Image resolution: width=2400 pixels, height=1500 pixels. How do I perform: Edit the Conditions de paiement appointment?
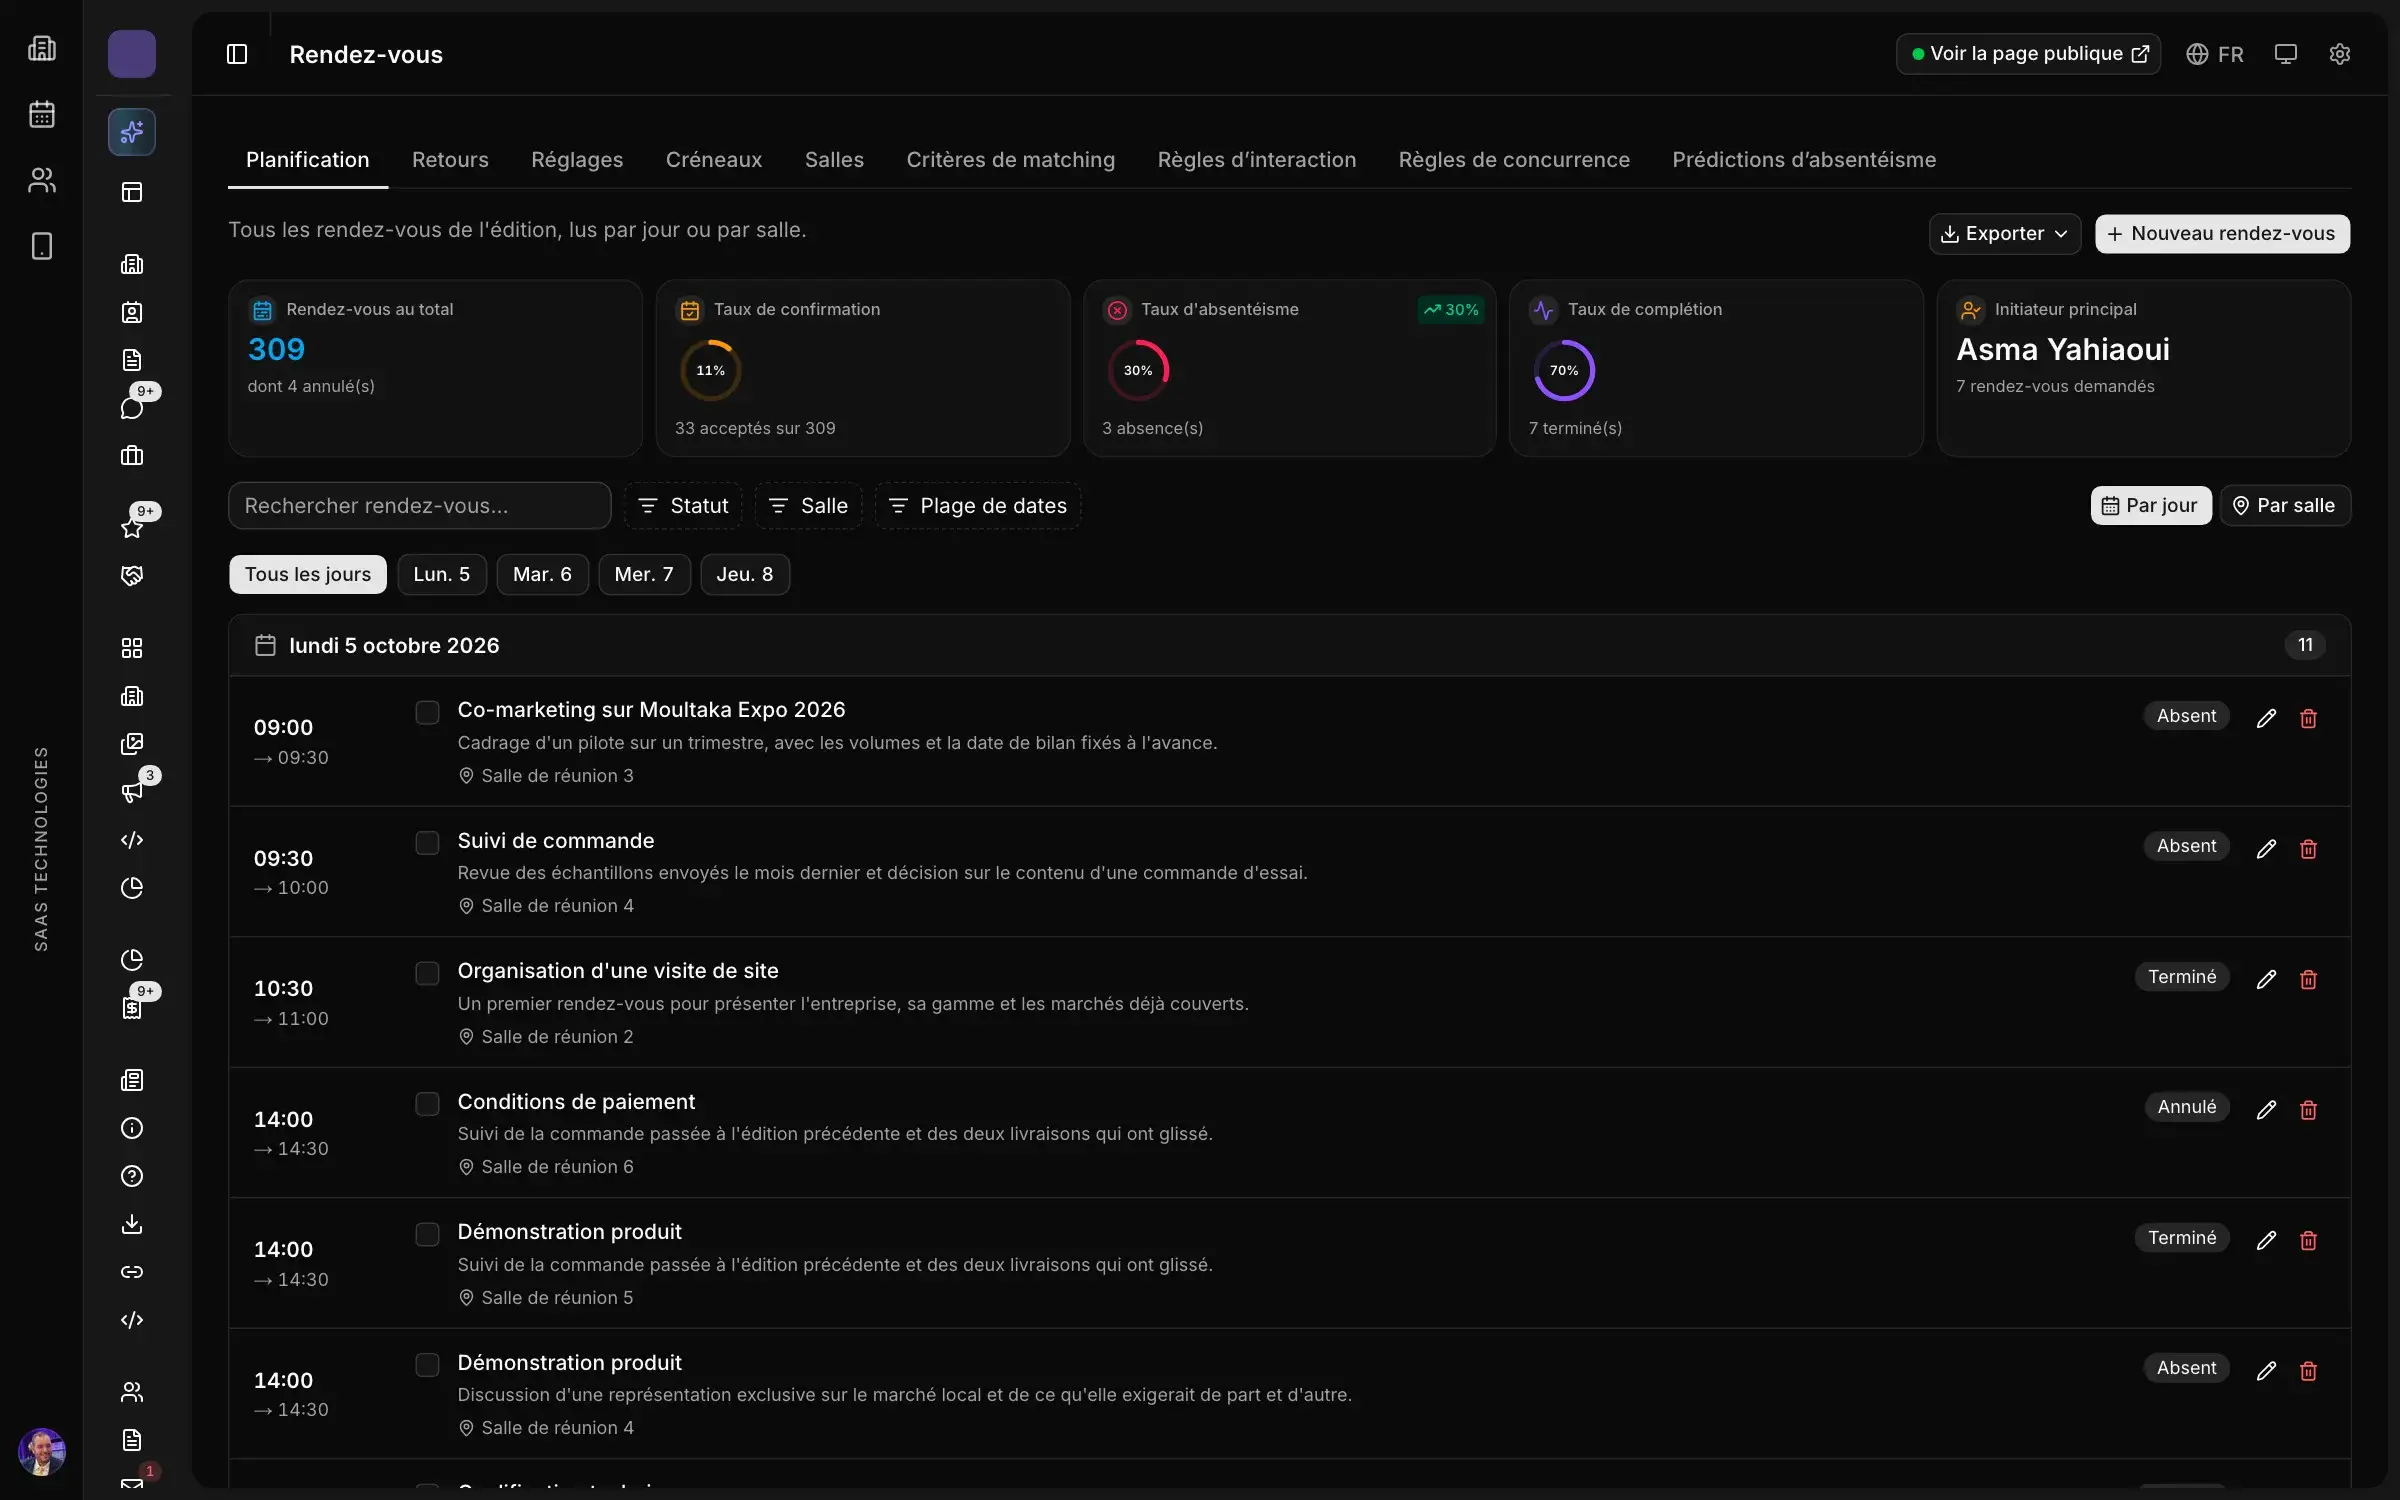click(2266, 1110)
